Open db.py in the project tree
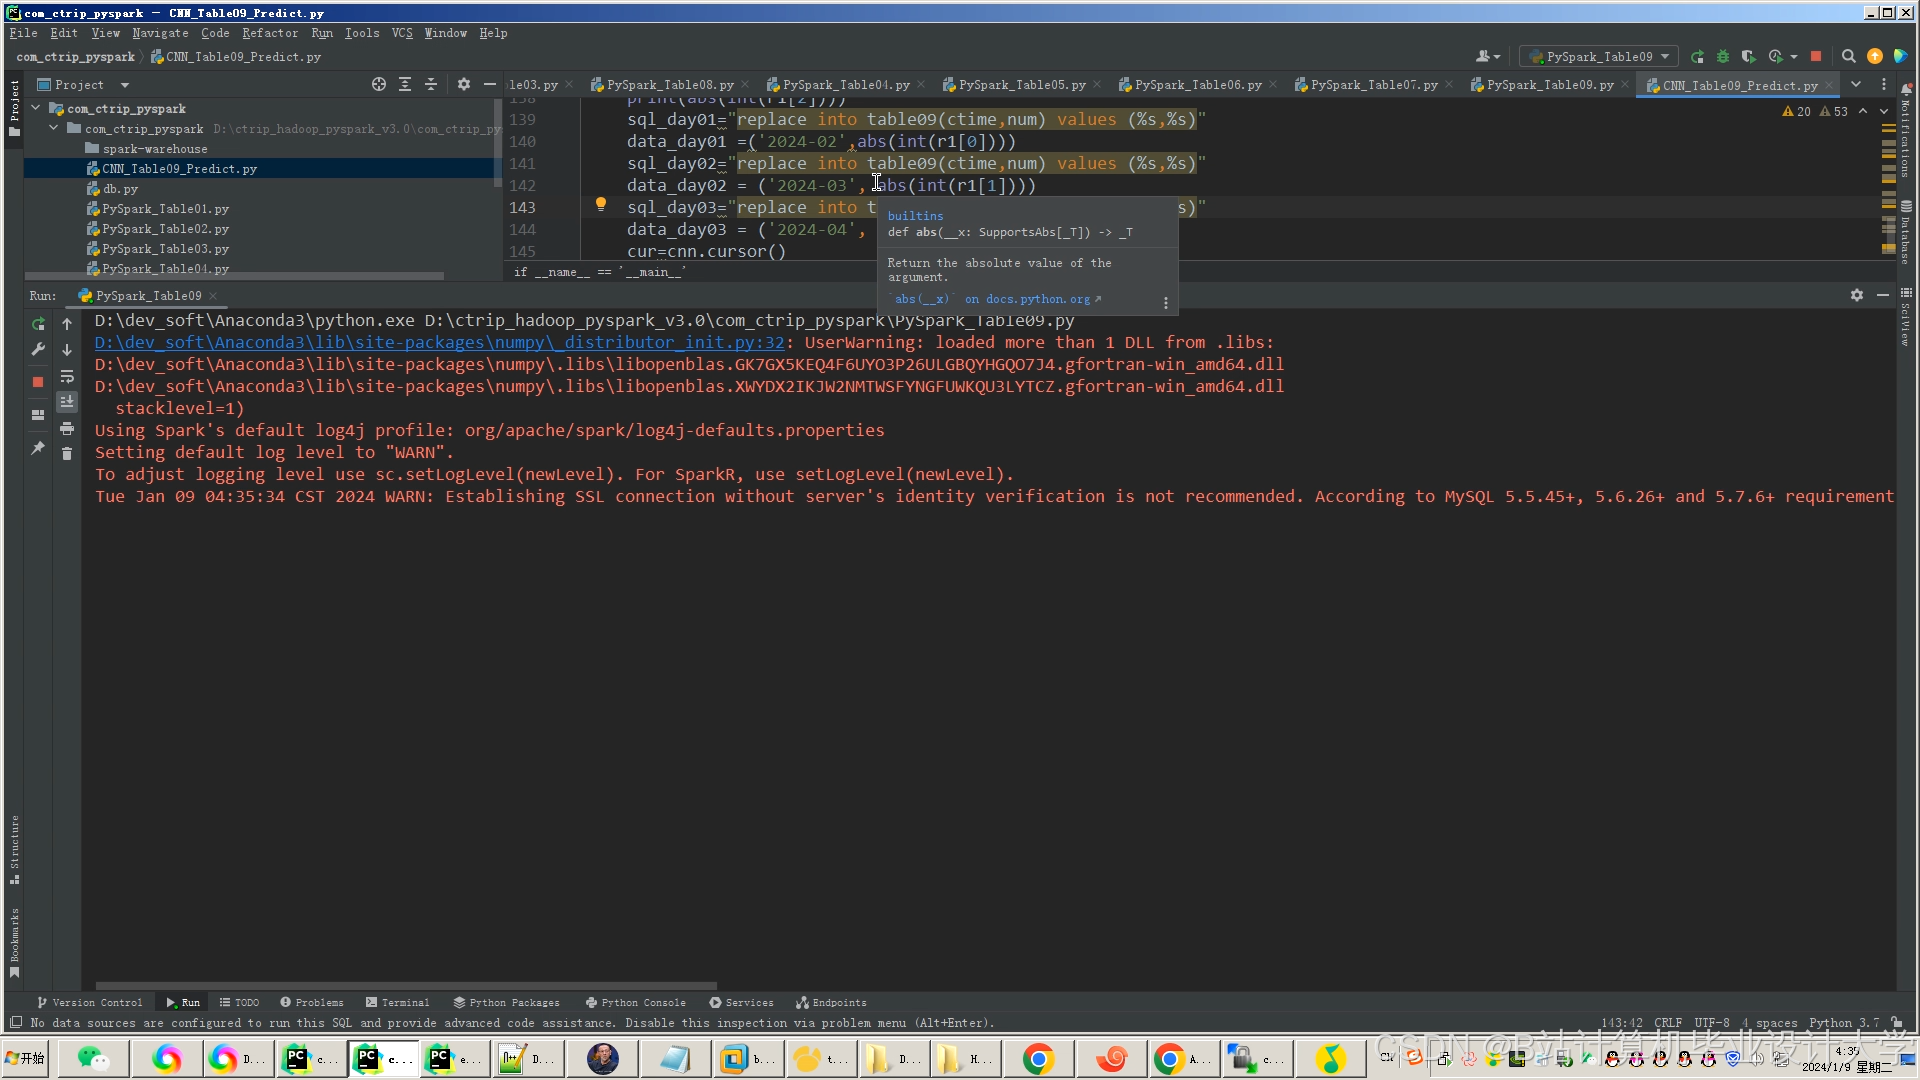 (x=120, y=189)
